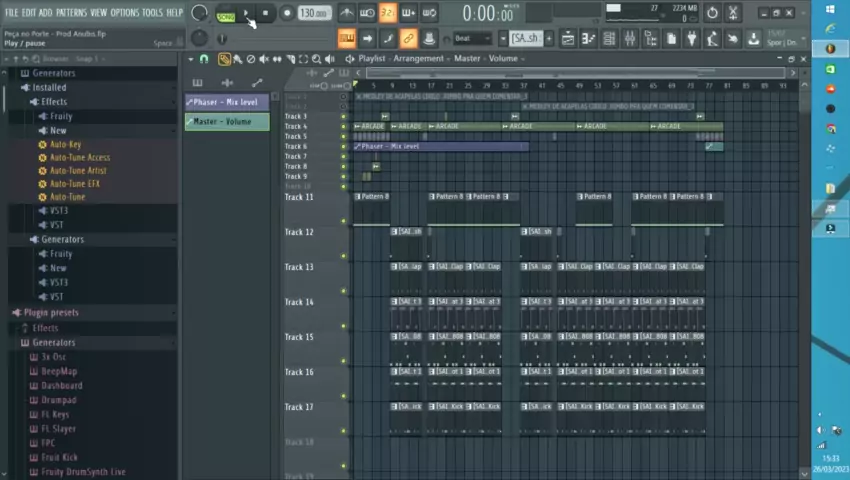Enable the playlist magnet snap icon
This screenshot has width=850, height=480.
click(x=204, y=59)
